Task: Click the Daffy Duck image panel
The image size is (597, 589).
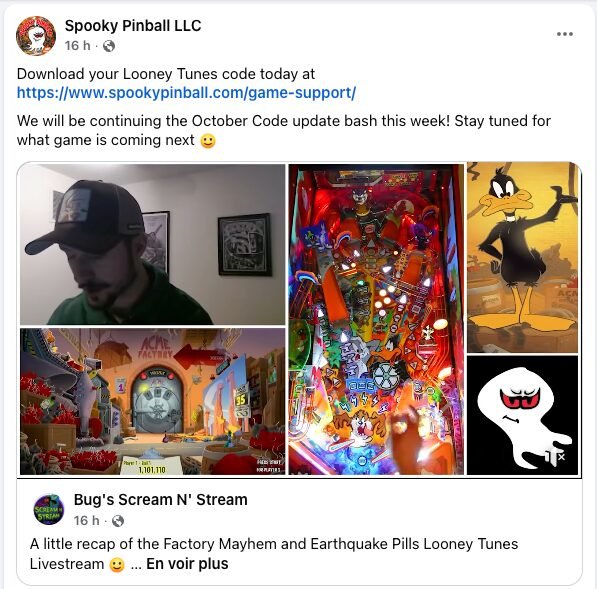Action: pos(522,258)
